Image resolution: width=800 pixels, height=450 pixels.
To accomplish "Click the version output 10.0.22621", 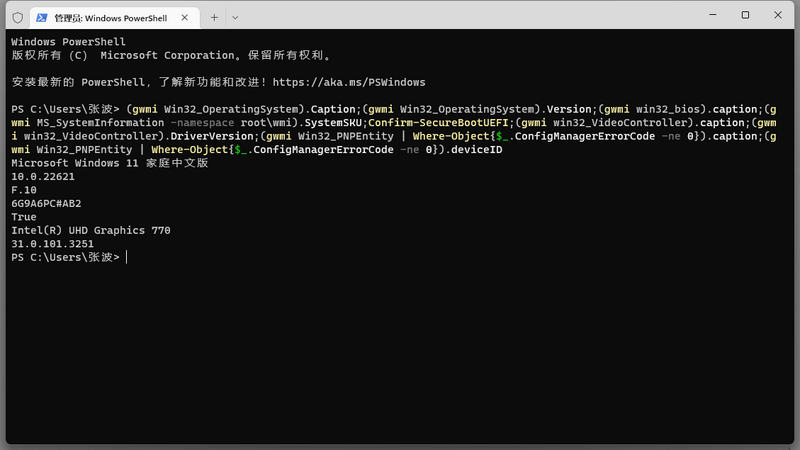I will pos(43,177).
